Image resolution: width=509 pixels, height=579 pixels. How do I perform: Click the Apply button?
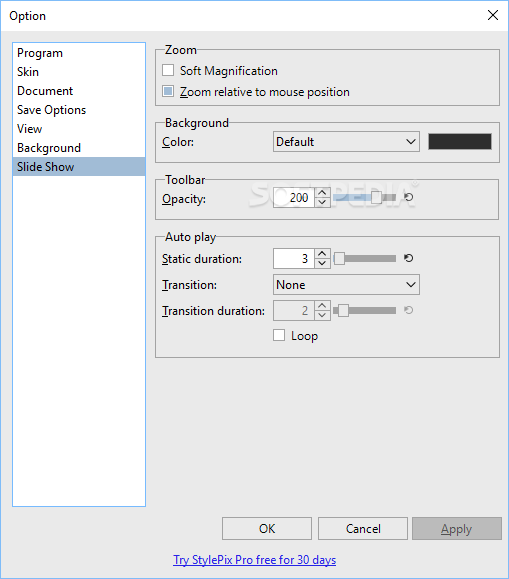pyautogui.click(x=457, y=528)
